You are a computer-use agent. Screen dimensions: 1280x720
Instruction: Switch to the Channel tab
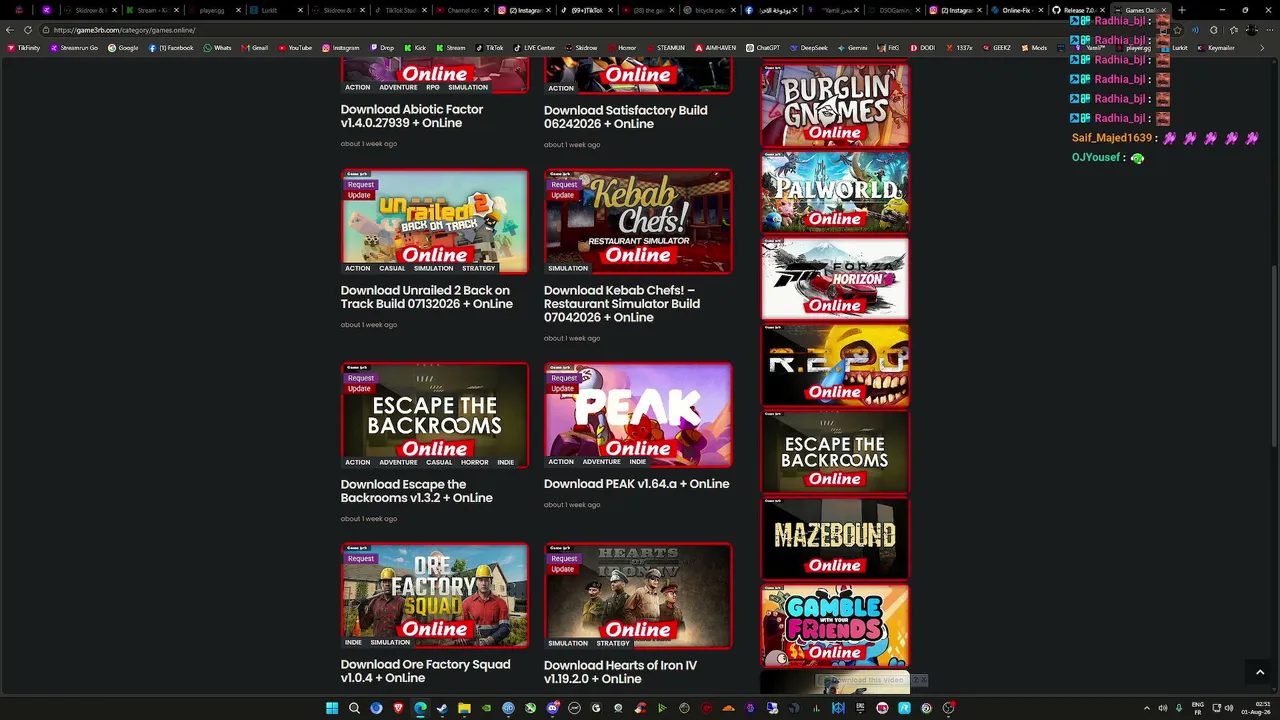(461, 10)
